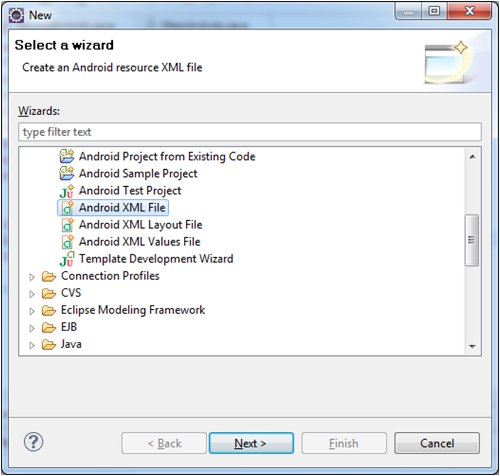This screenshot has width=500, height=476.
Task: Expand the Connection Profiles folder
Action: click(32, 277)
